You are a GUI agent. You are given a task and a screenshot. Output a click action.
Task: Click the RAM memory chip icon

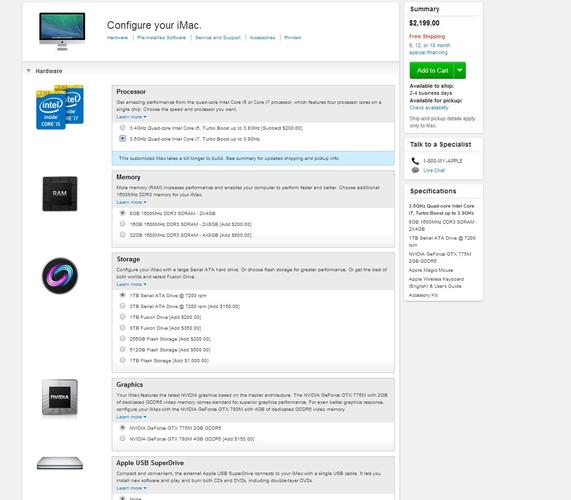point(60,194)
